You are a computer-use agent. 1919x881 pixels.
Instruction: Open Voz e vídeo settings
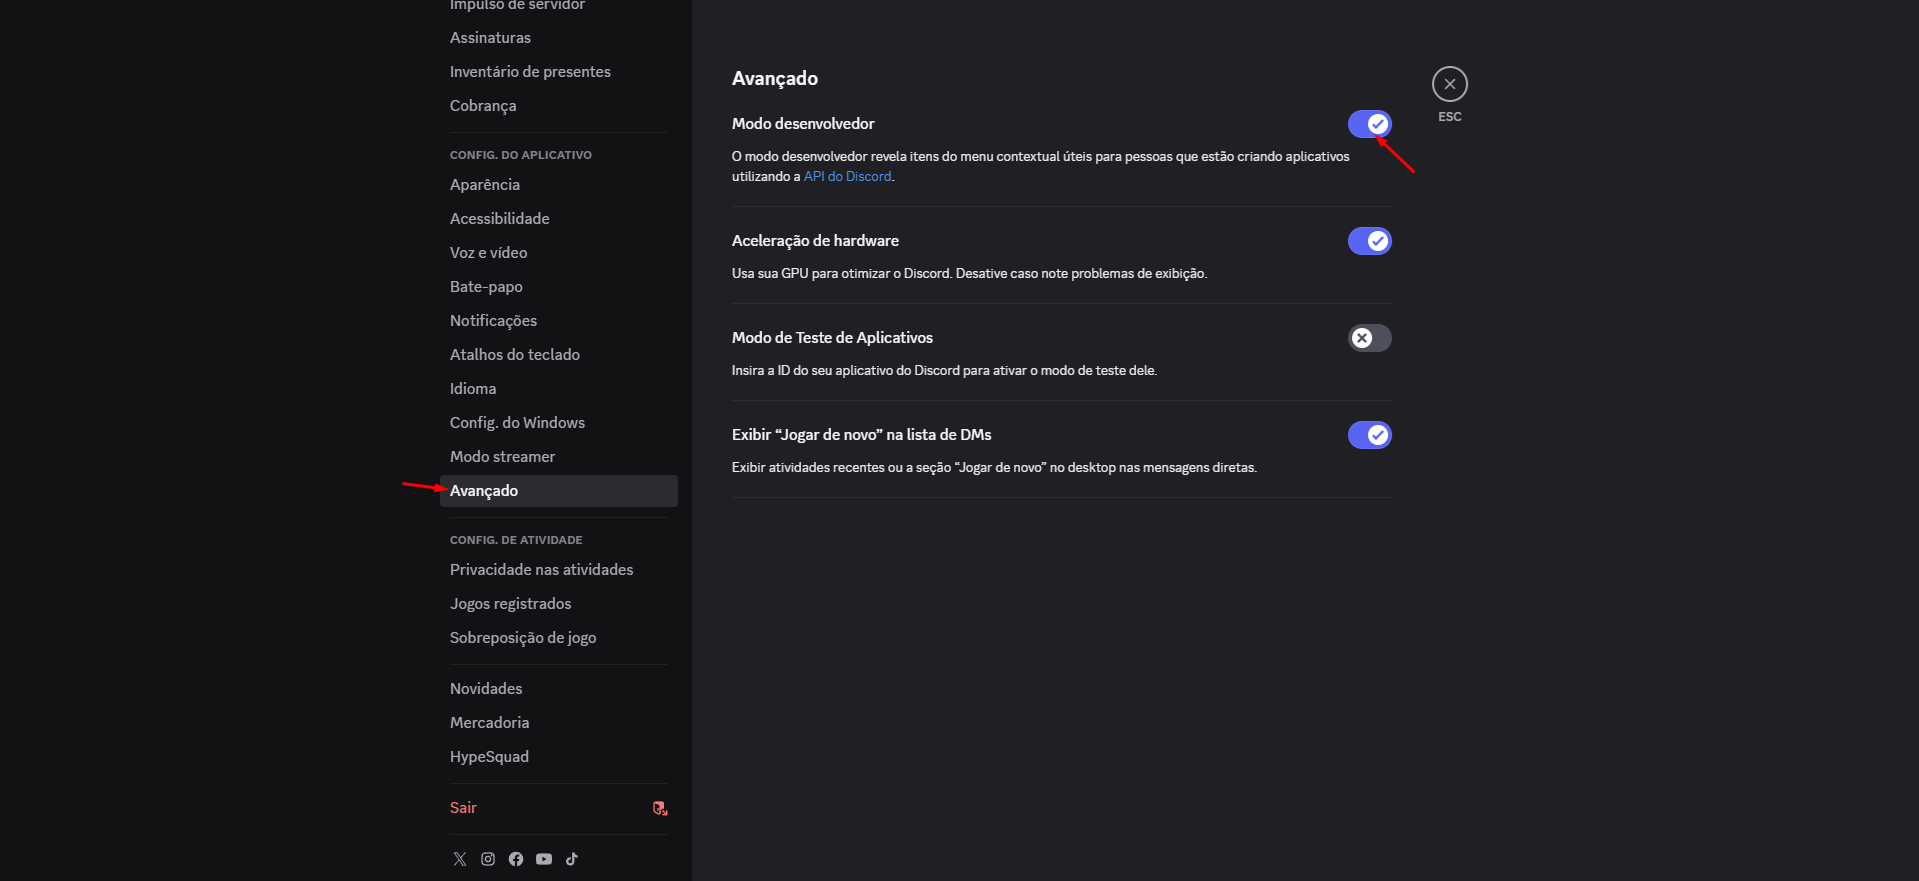point(559,253)
